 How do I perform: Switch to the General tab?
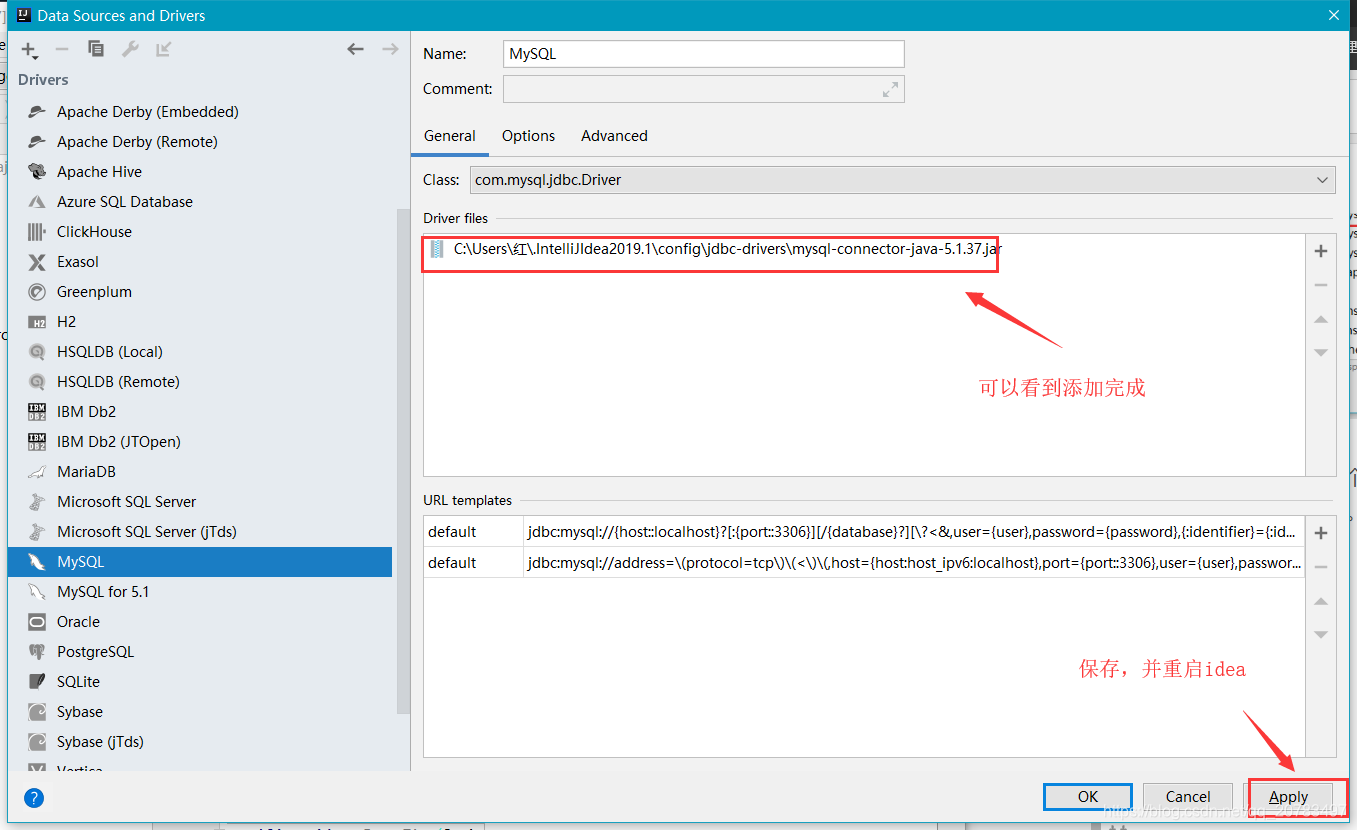point(450,136)
